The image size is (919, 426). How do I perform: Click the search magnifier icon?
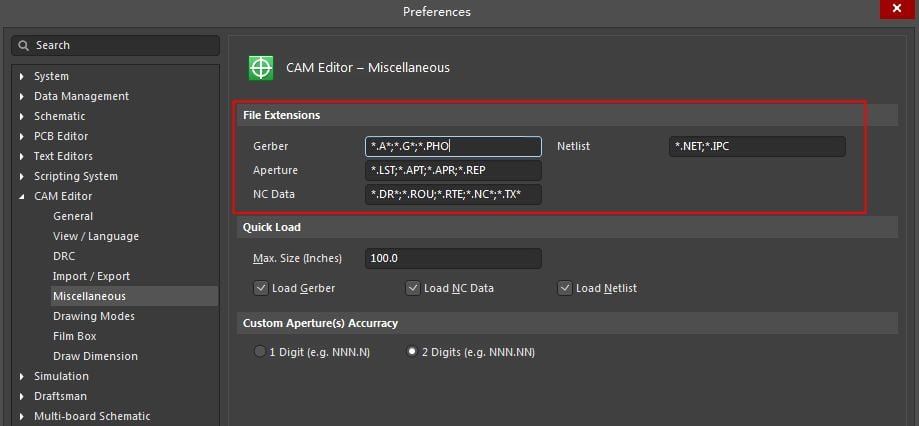pyautogui.click(x=23, y=45)
